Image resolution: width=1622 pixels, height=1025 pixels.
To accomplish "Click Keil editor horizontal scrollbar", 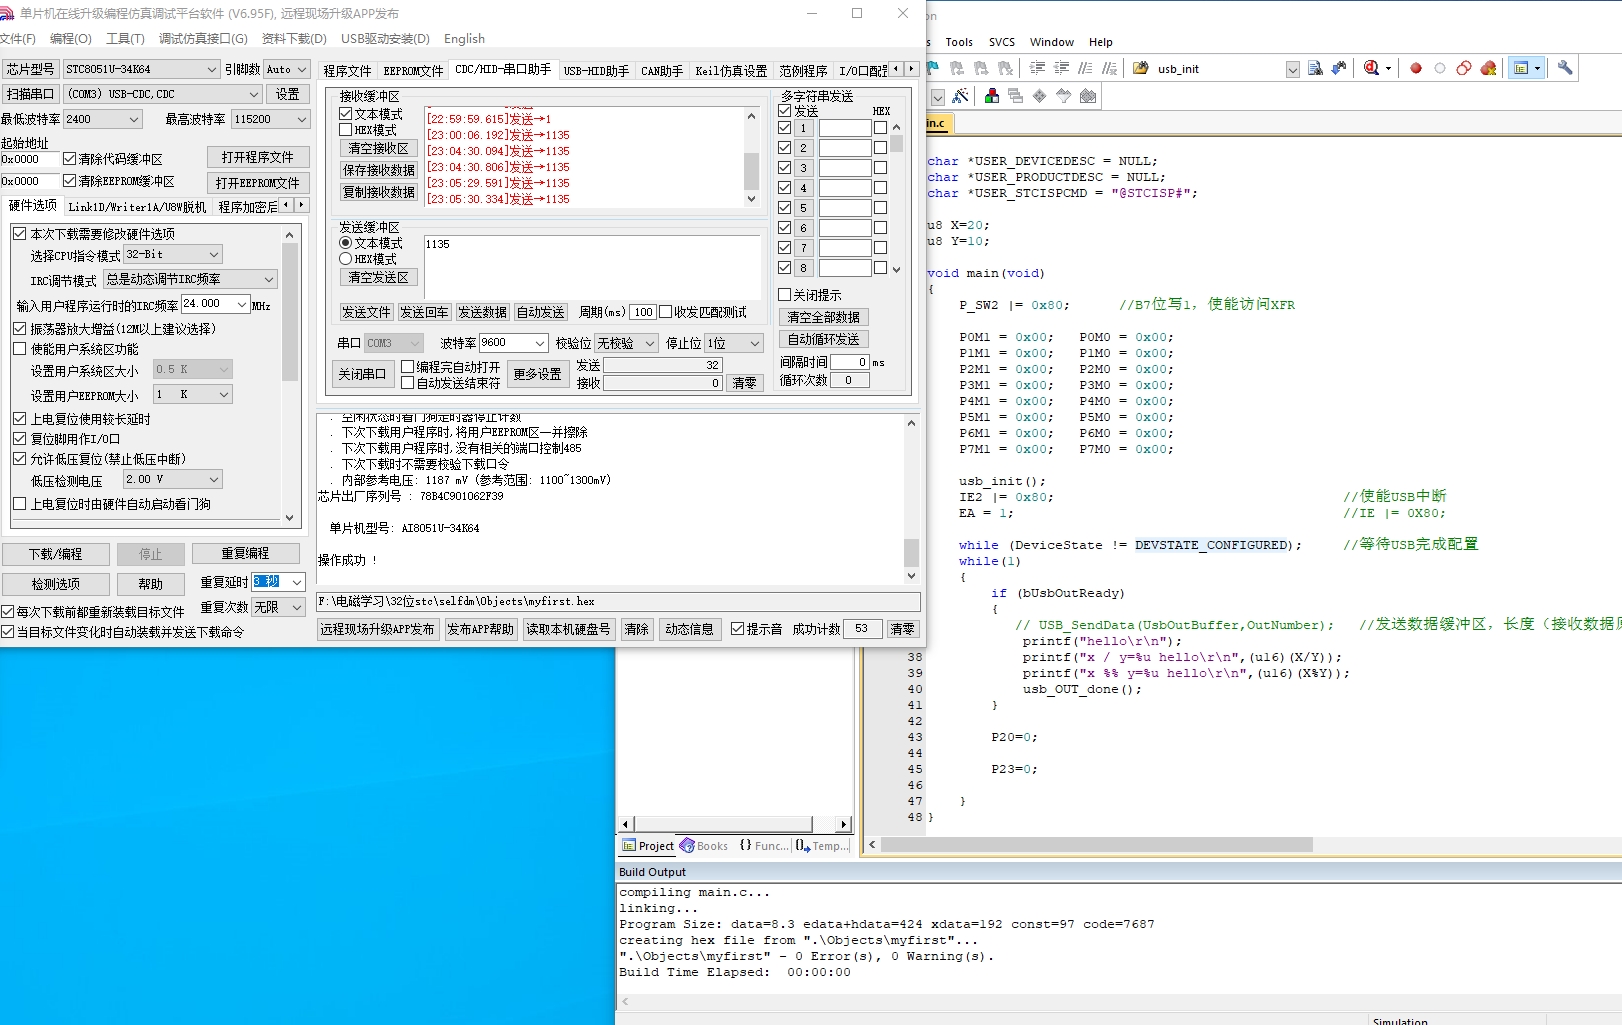I will [x=1097, y=845].
